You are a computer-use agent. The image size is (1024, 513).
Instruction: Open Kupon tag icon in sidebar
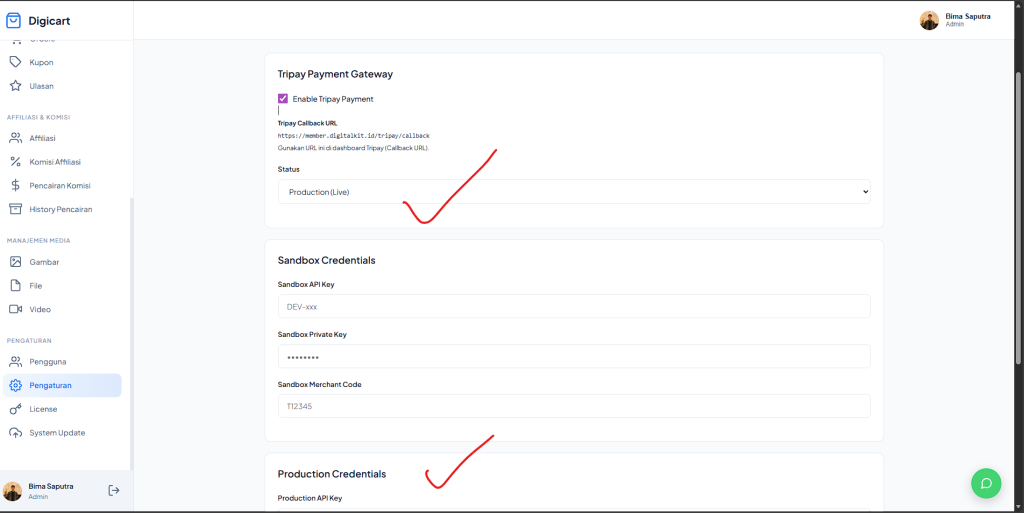15,62
